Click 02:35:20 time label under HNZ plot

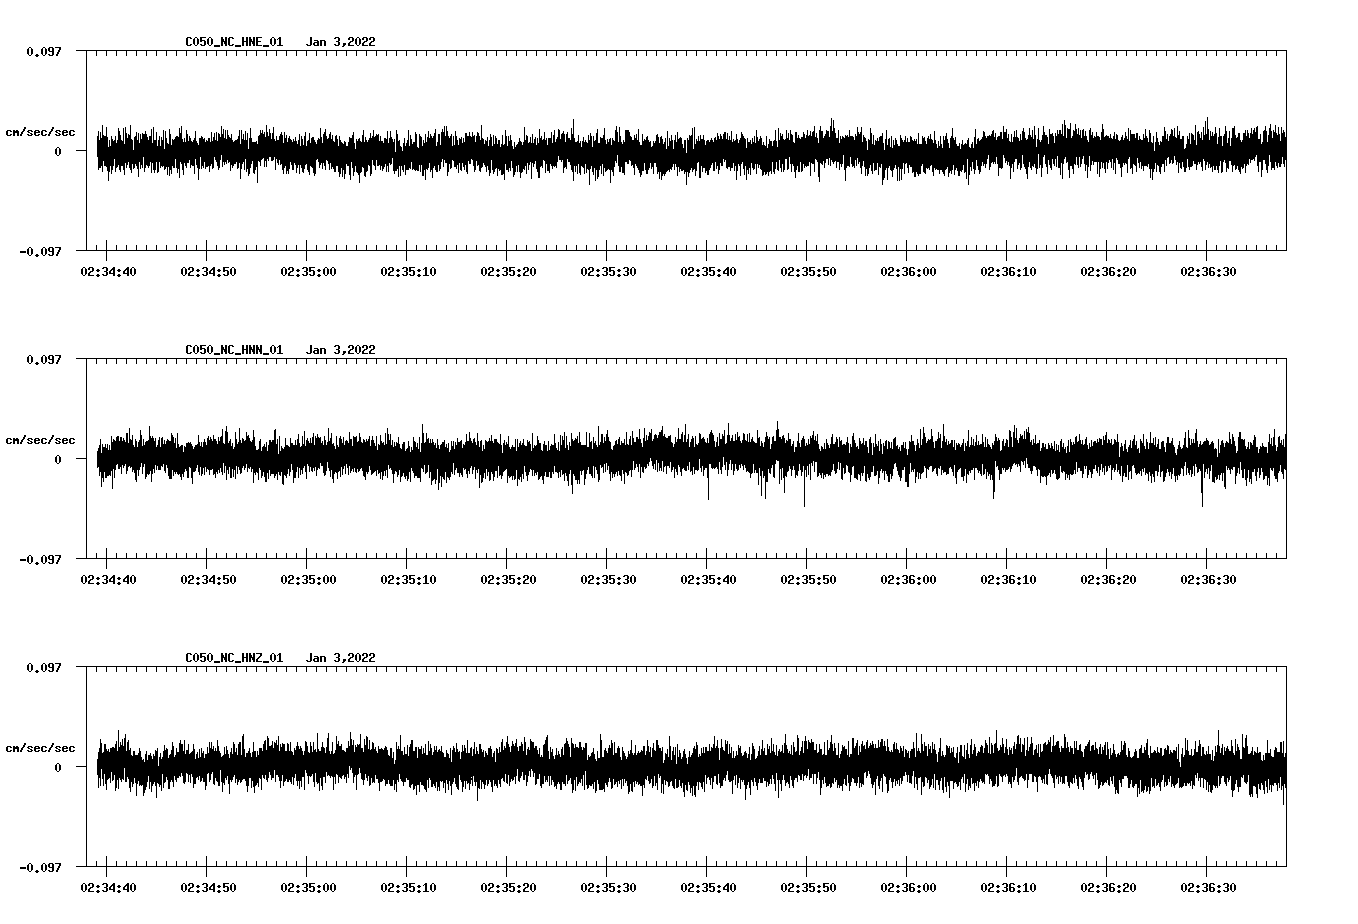[x=508, y=888]
